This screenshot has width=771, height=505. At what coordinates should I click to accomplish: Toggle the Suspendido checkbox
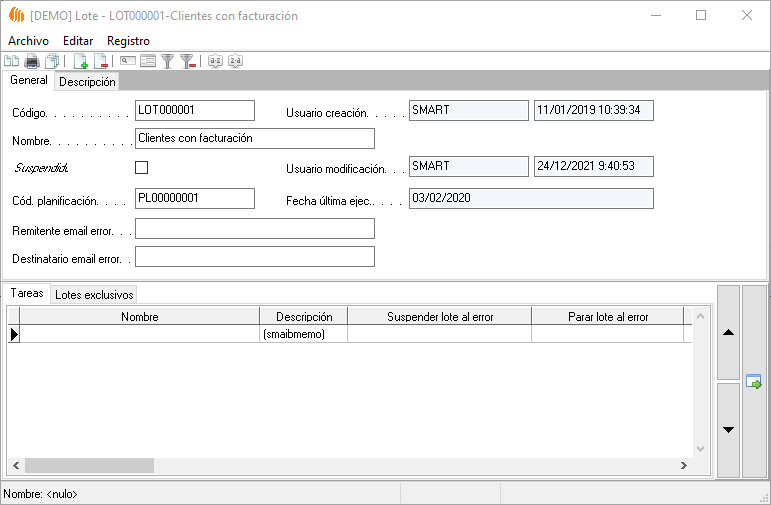(141, 167)
